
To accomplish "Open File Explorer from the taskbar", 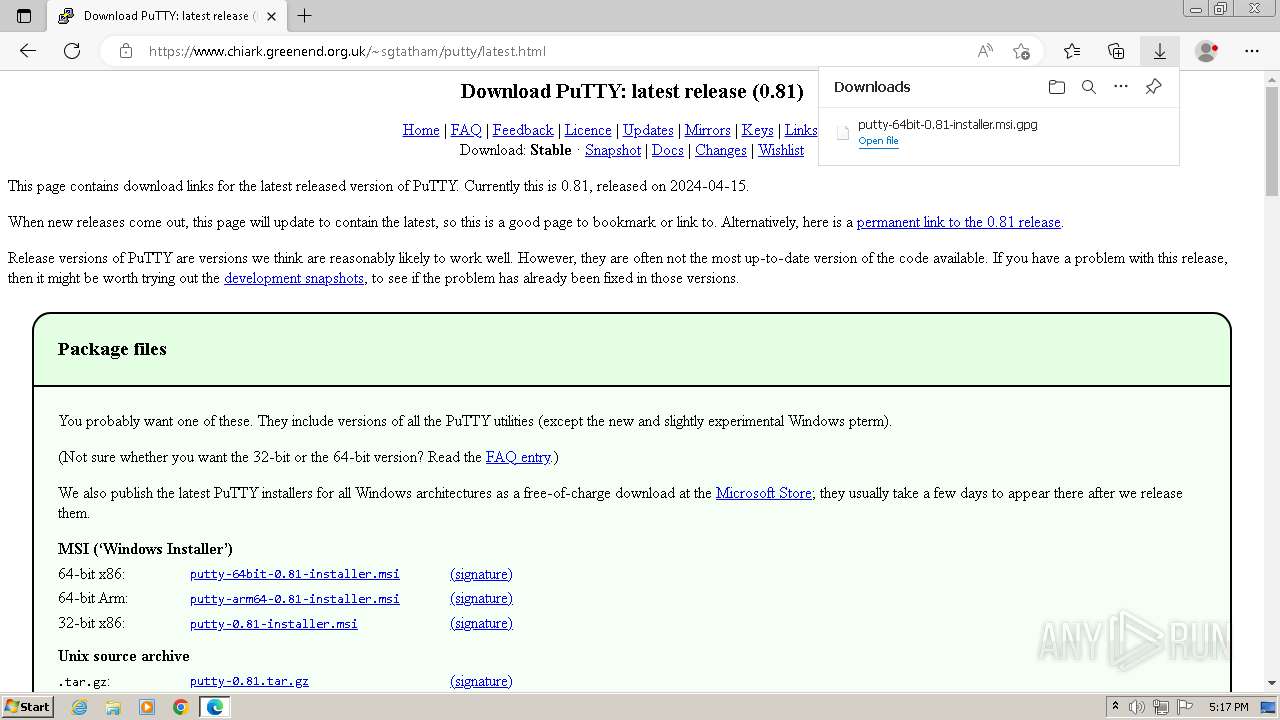I will [113, 707].
